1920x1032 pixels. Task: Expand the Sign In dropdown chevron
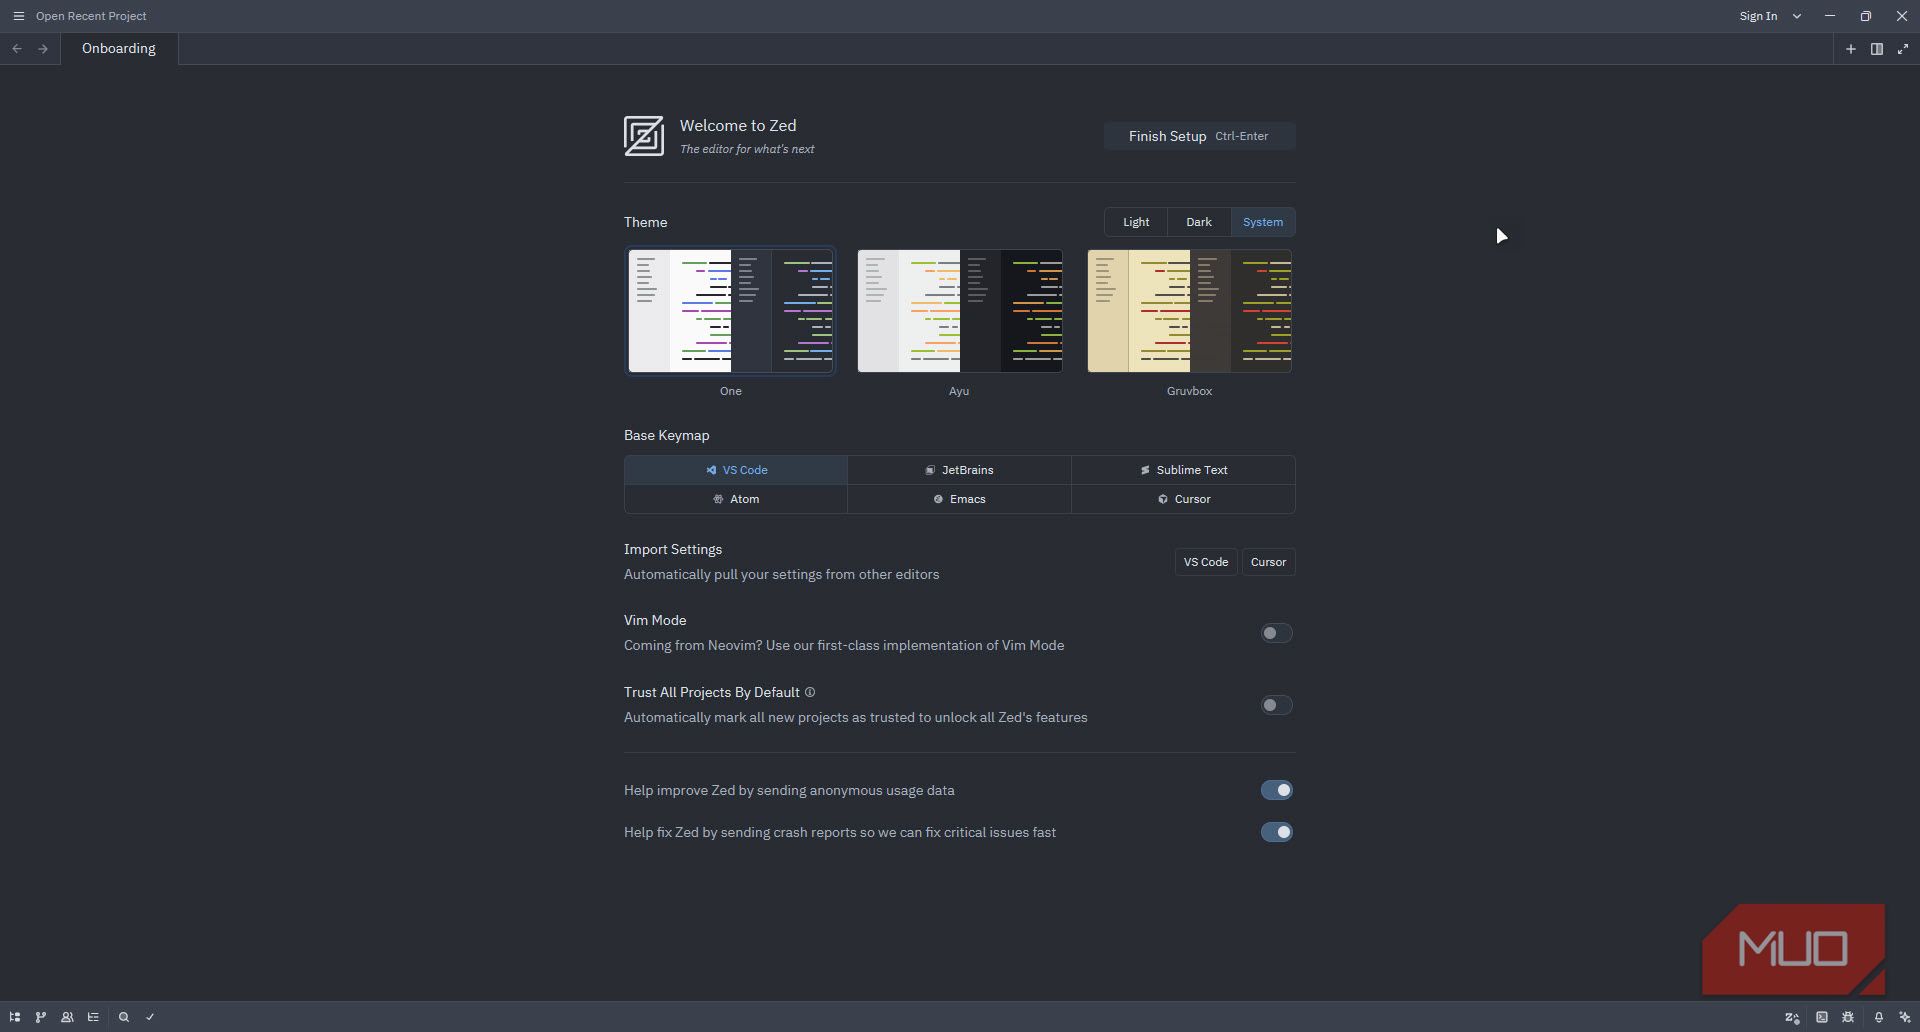(x=1797, y=16)
